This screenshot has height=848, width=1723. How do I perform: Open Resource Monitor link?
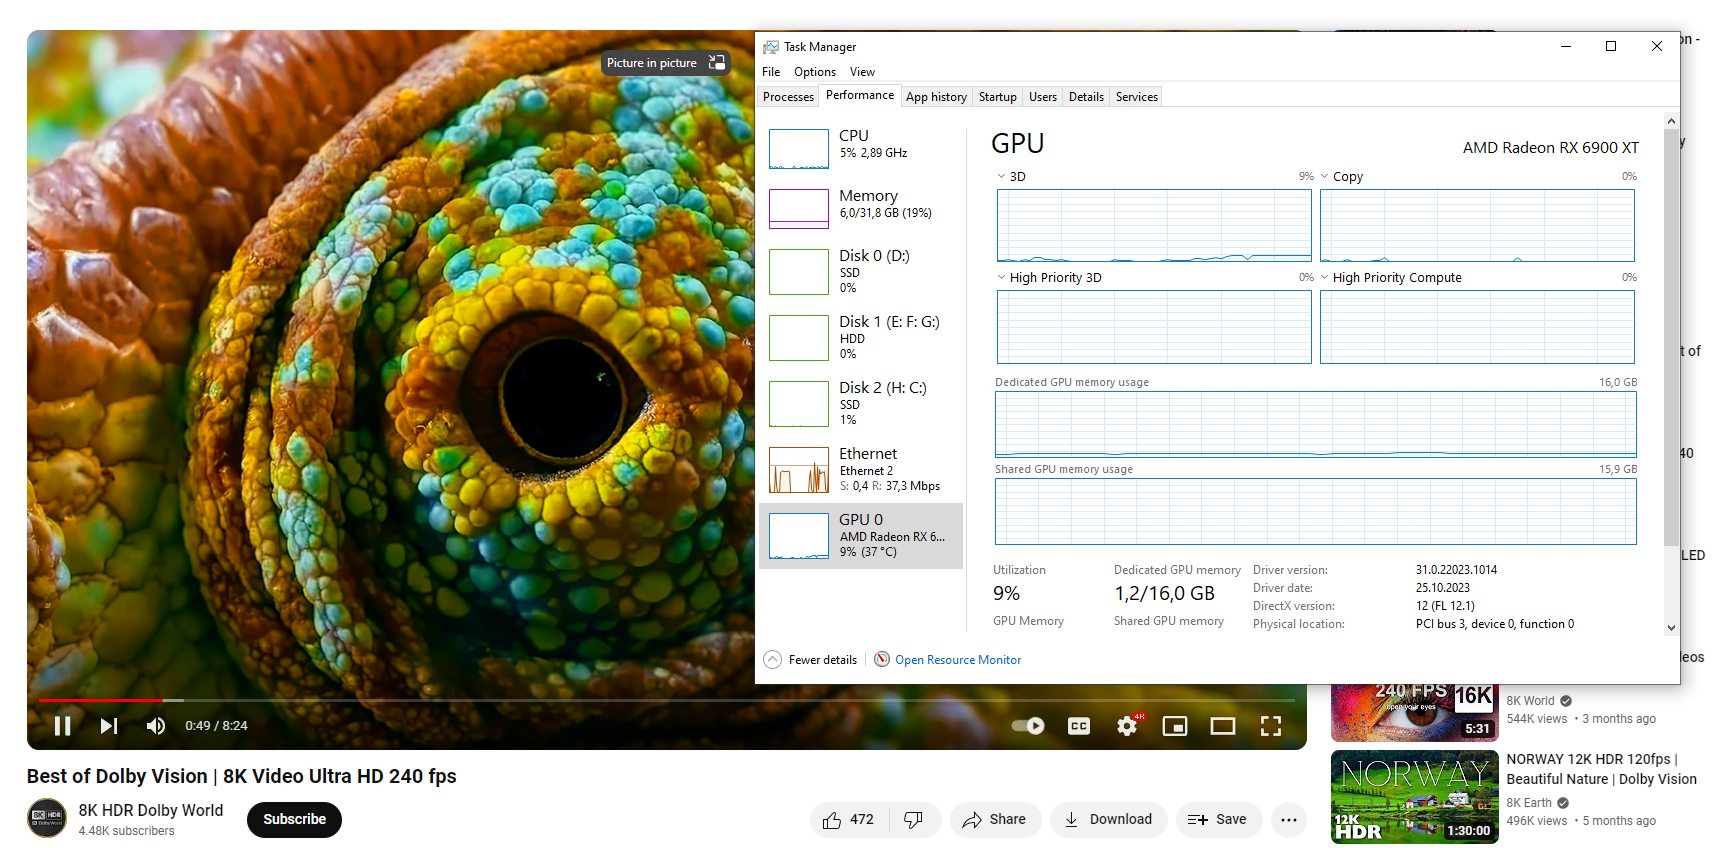(x=957, y=660)
